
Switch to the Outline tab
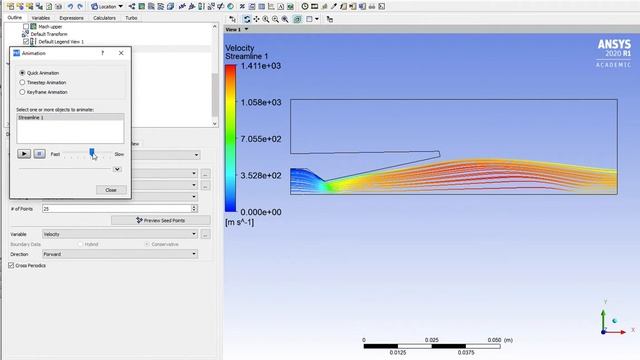(15, 18)
